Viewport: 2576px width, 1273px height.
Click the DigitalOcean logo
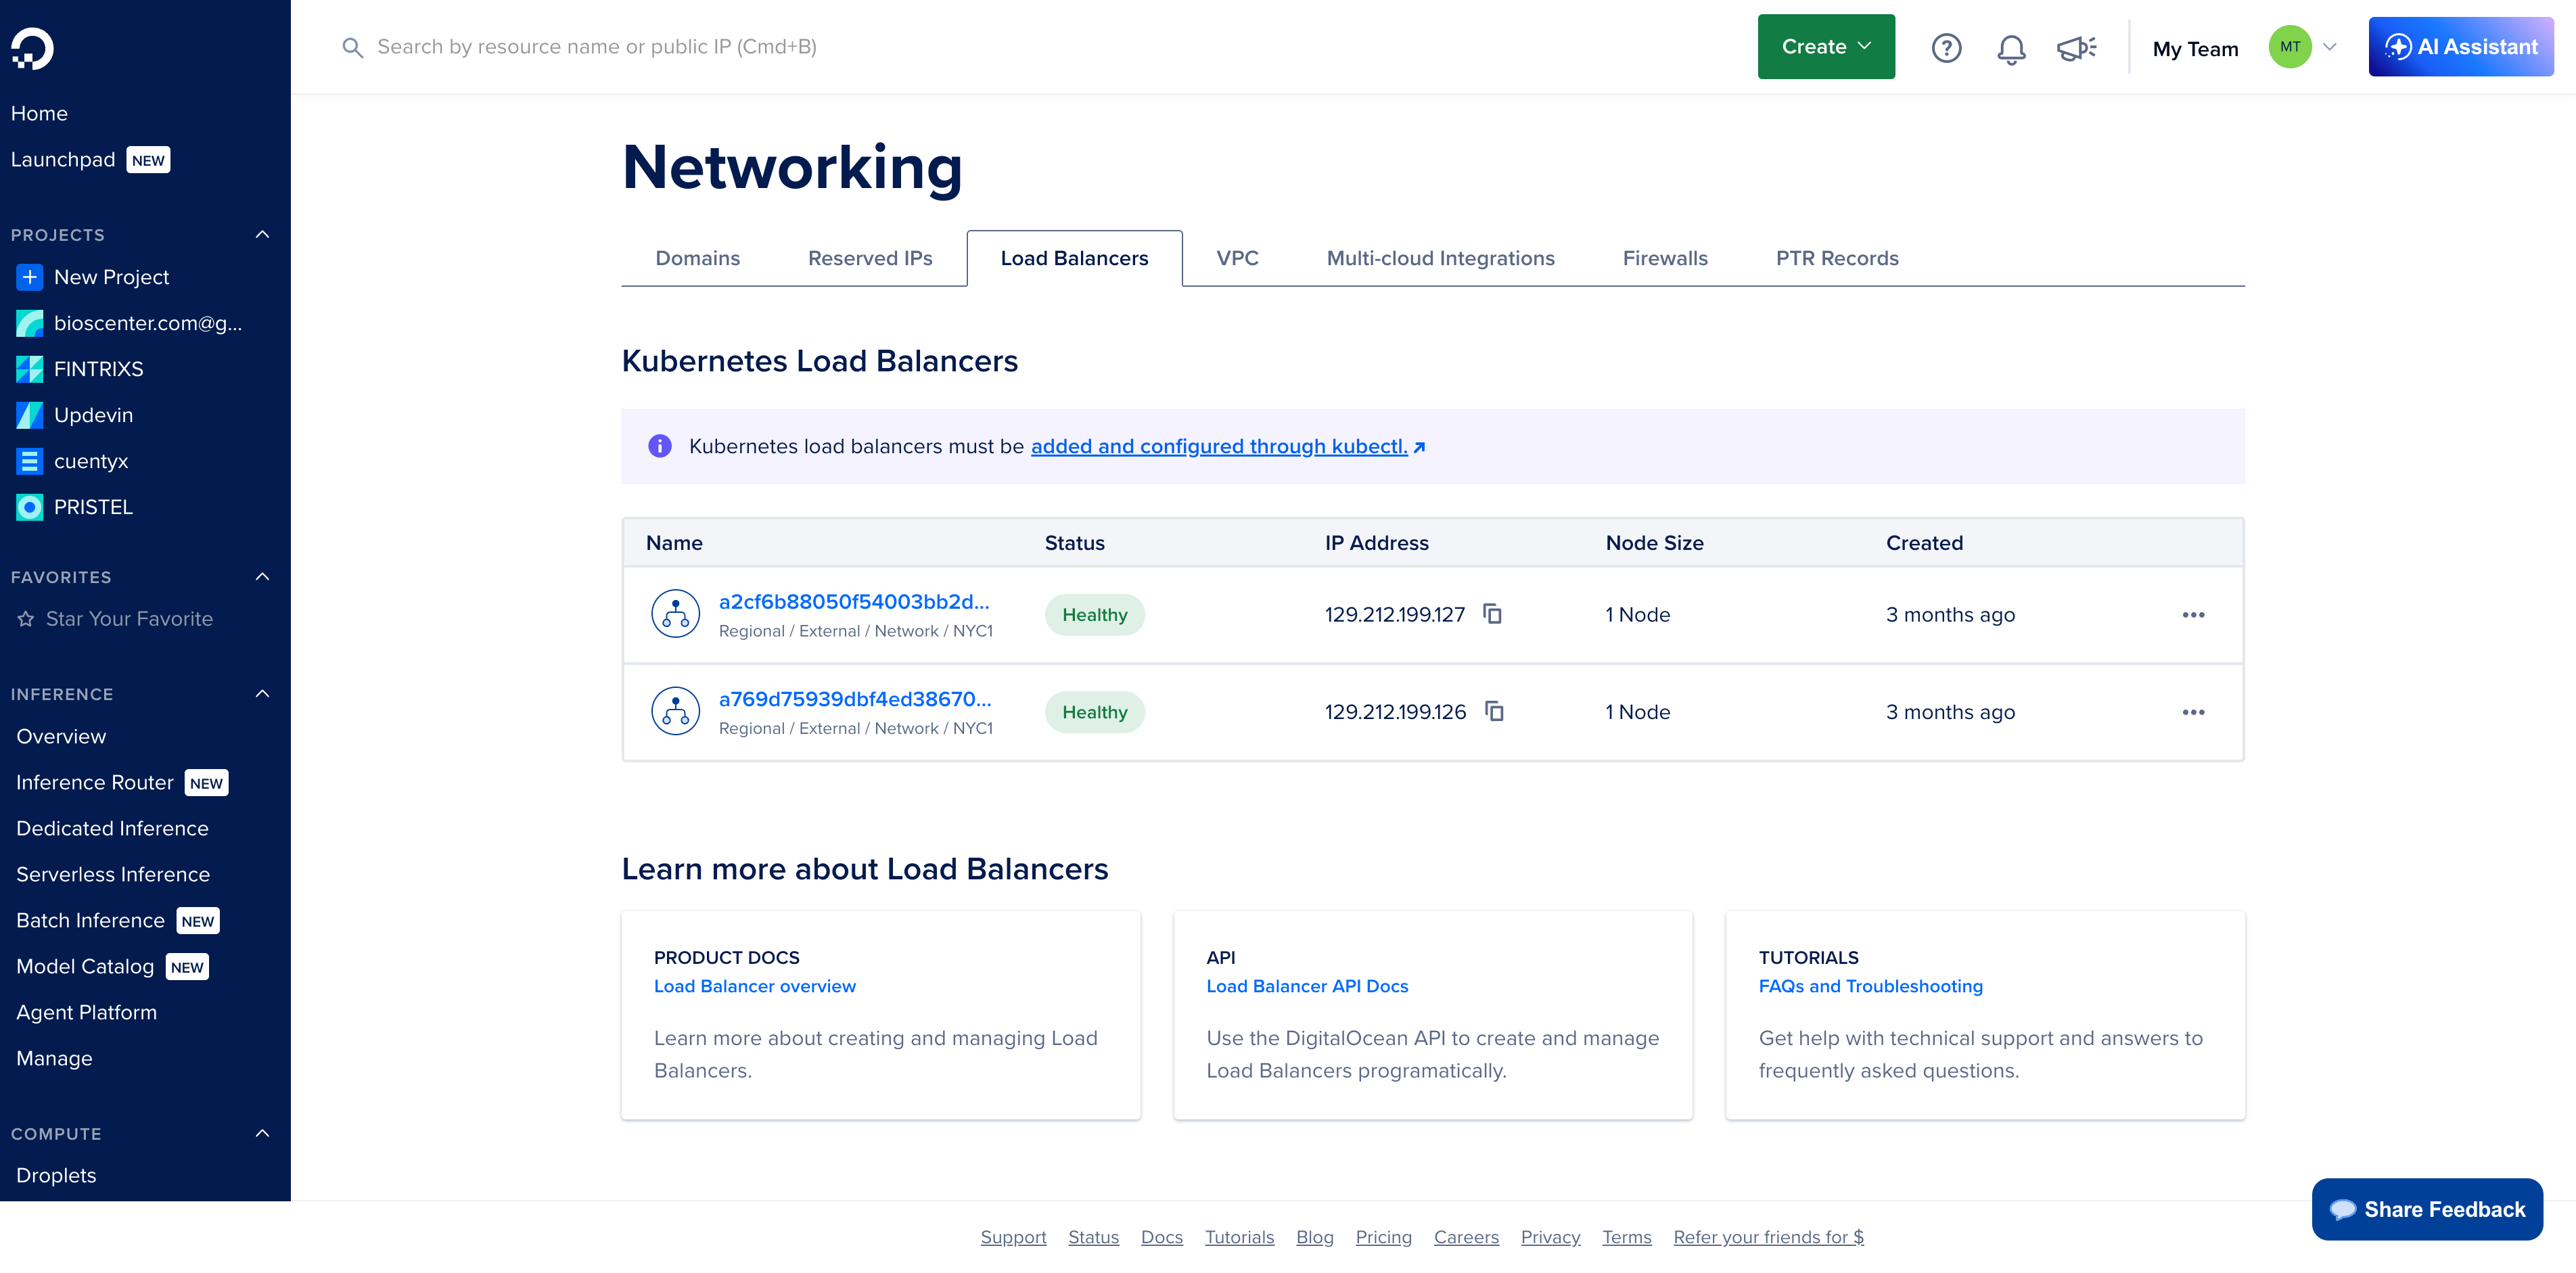(32, 48)
